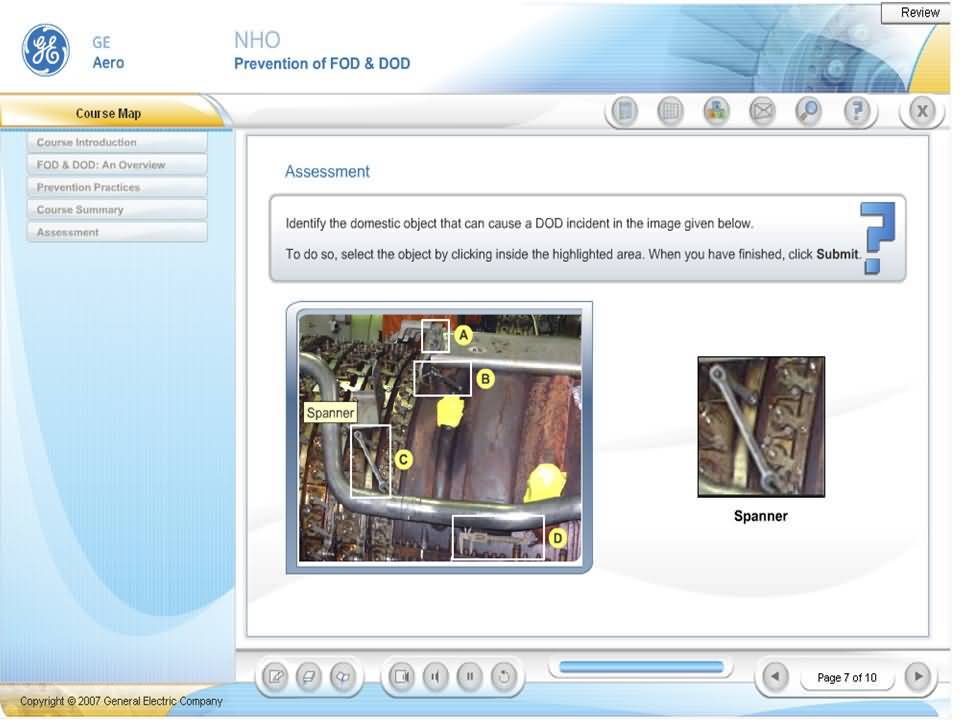Exit course with the X button

(921, 112)
